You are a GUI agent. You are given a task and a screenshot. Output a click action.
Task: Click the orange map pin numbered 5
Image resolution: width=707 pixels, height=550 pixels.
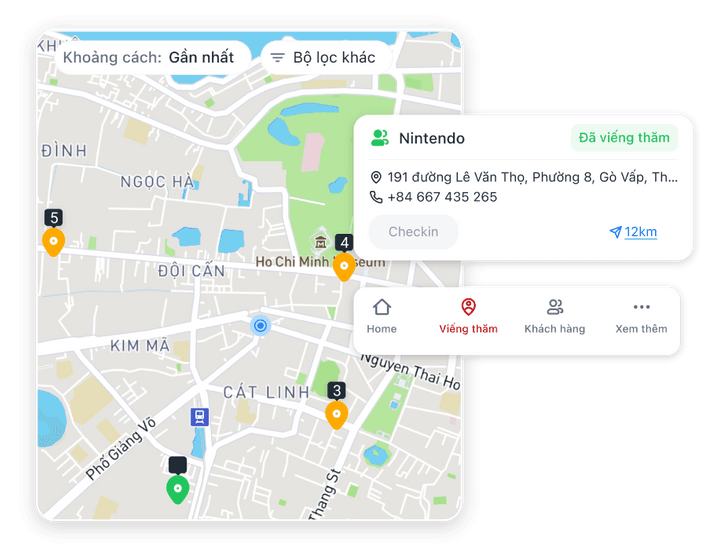point(54,242)
